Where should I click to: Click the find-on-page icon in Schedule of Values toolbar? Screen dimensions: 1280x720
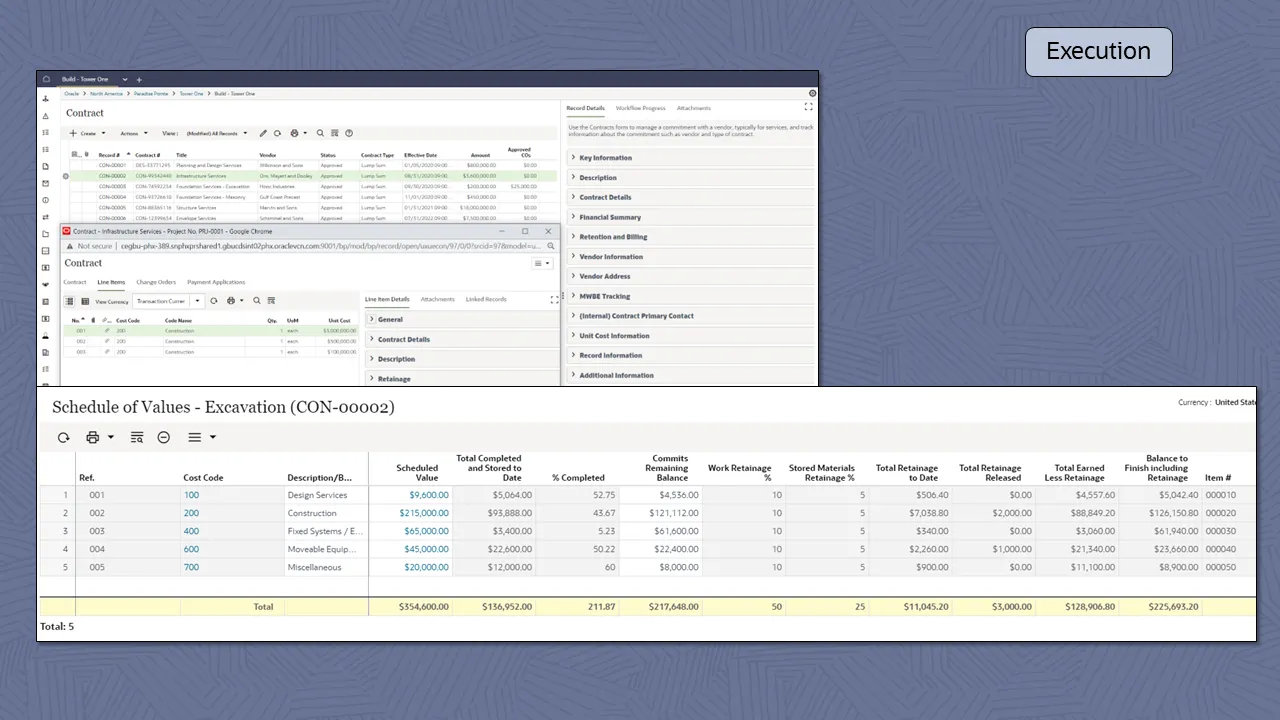[137, 438]
